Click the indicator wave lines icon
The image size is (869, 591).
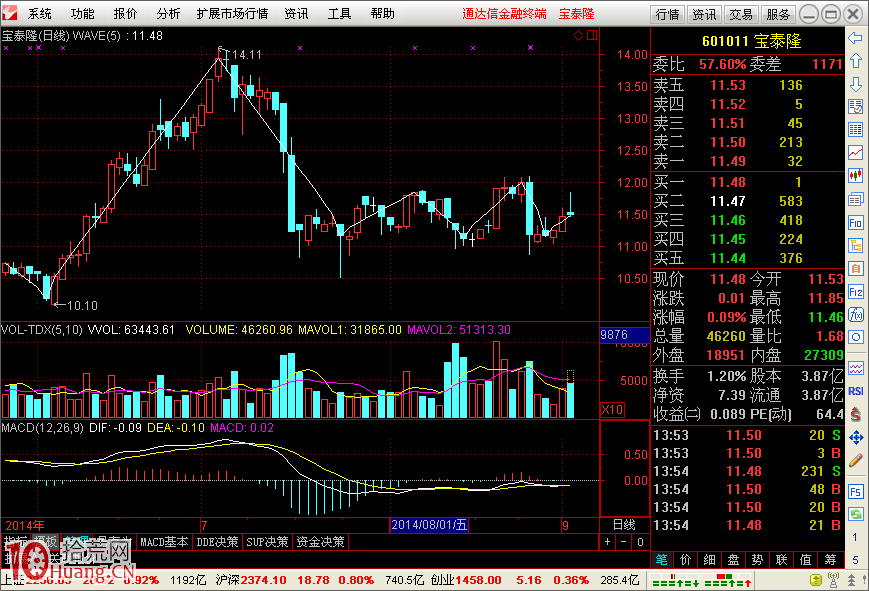pyautogui.click(x=856, y=368)
